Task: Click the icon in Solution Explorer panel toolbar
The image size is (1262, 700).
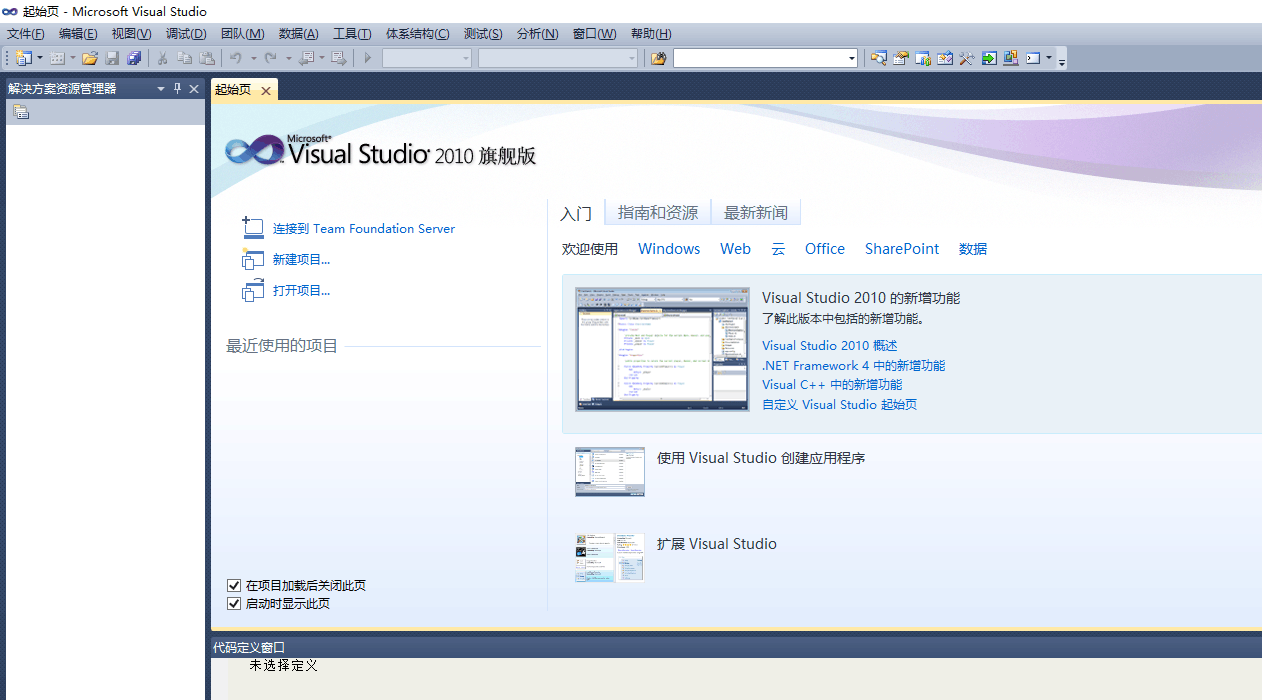Action: tap(20, 112)
